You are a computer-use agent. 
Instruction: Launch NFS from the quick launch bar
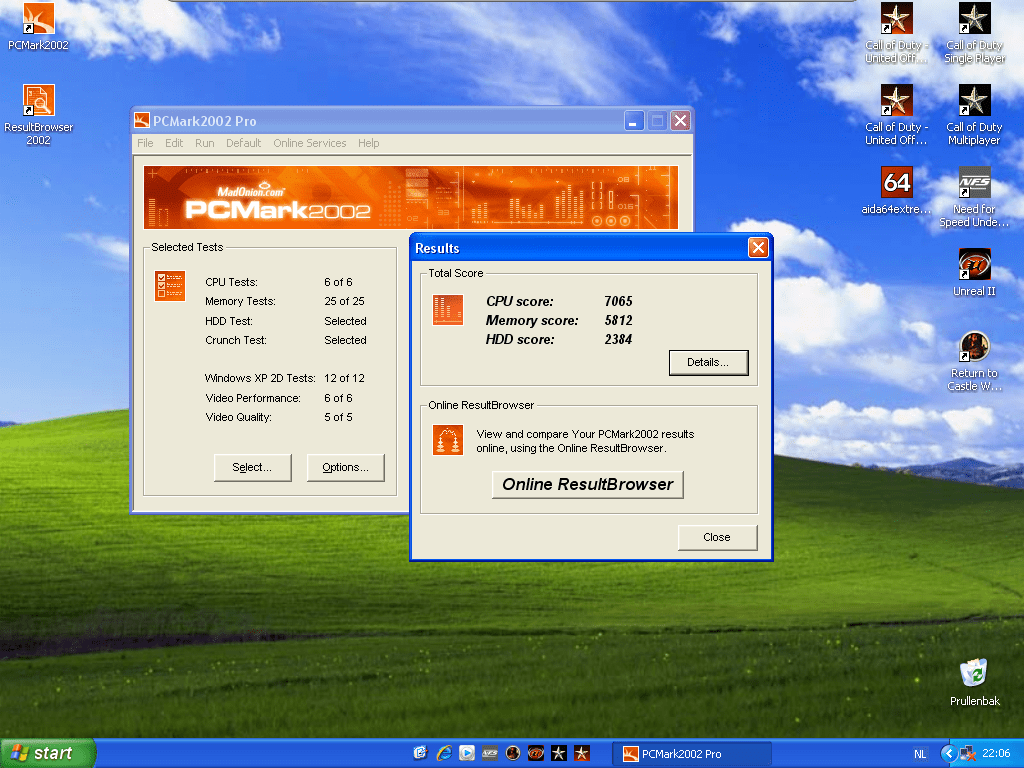coord(490,753)
